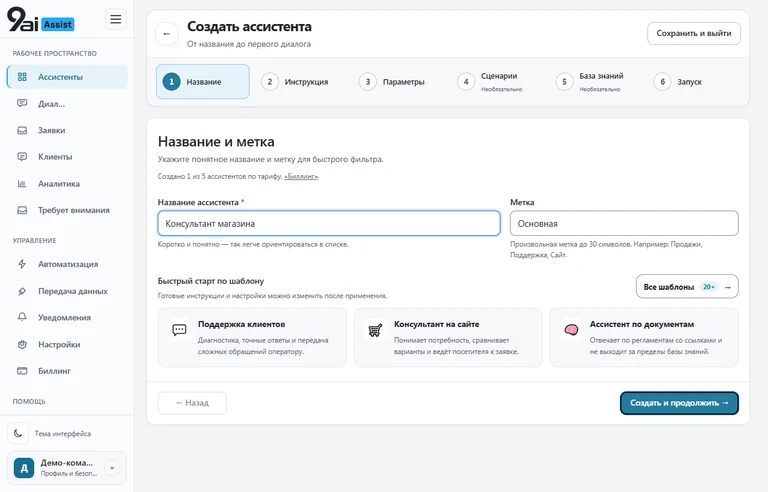Click the Заявки inbox icon
Screen dimensions: 768x492
[x=22, y=130]
